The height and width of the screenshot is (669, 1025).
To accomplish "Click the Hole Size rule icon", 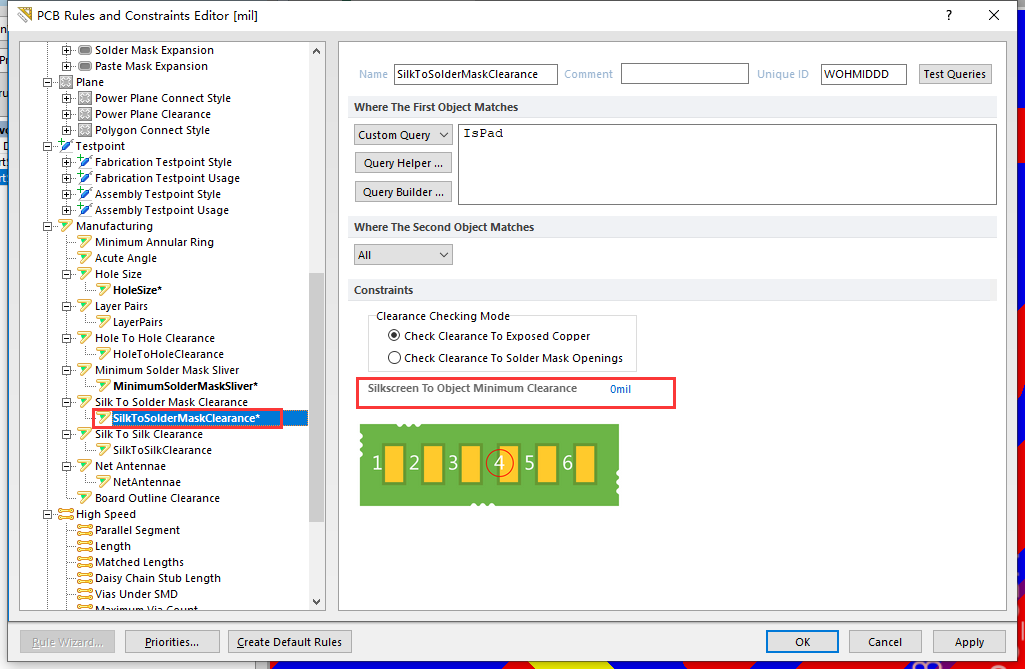I will click(x=85, y=274).
